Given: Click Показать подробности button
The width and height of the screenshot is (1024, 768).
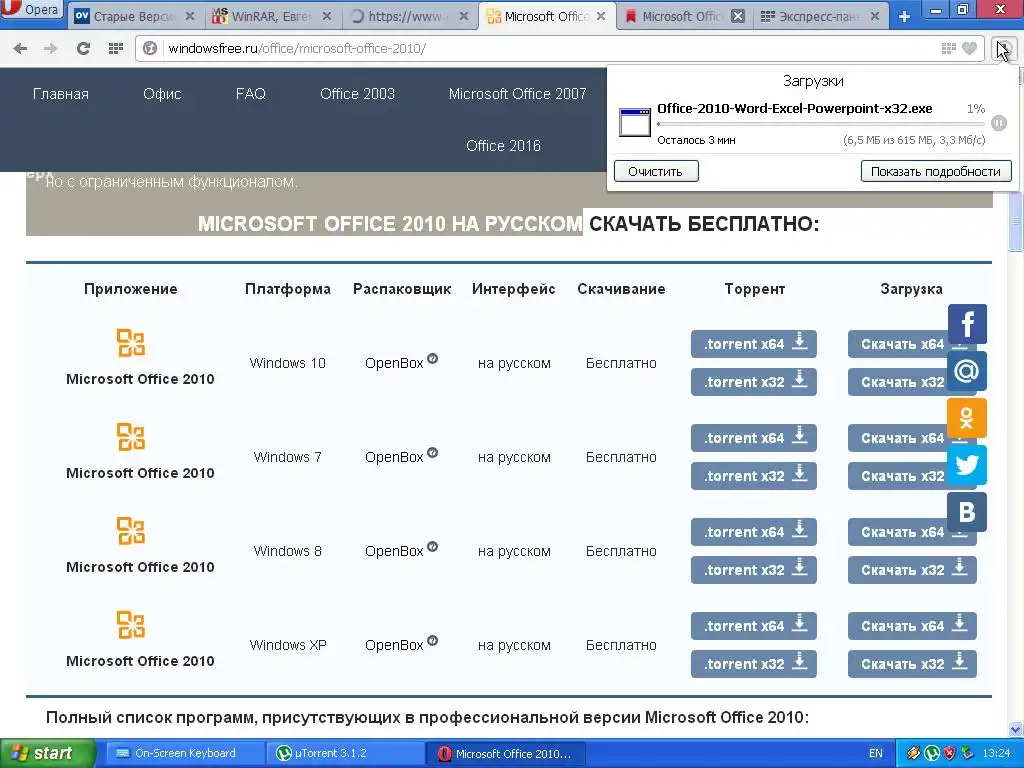Looking at the screenshot, I should (936, 172).
